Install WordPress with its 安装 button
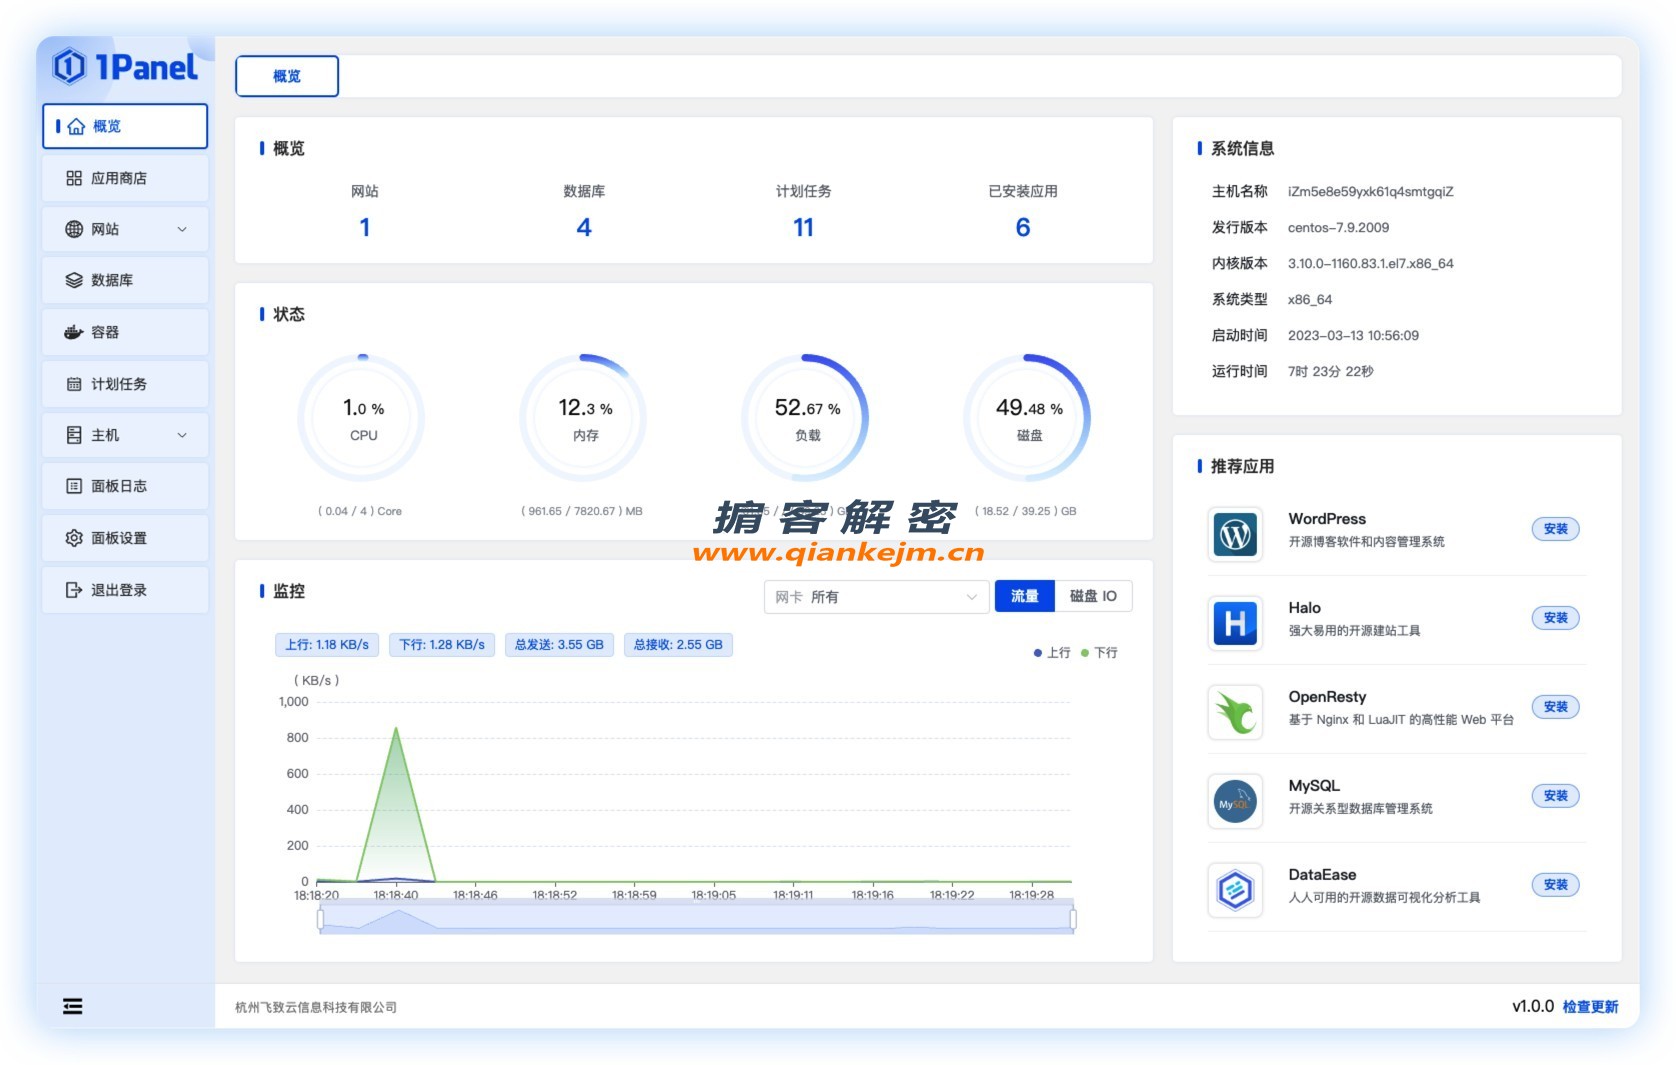This screenshot has width=1676, height=1065. point(1555,529)
